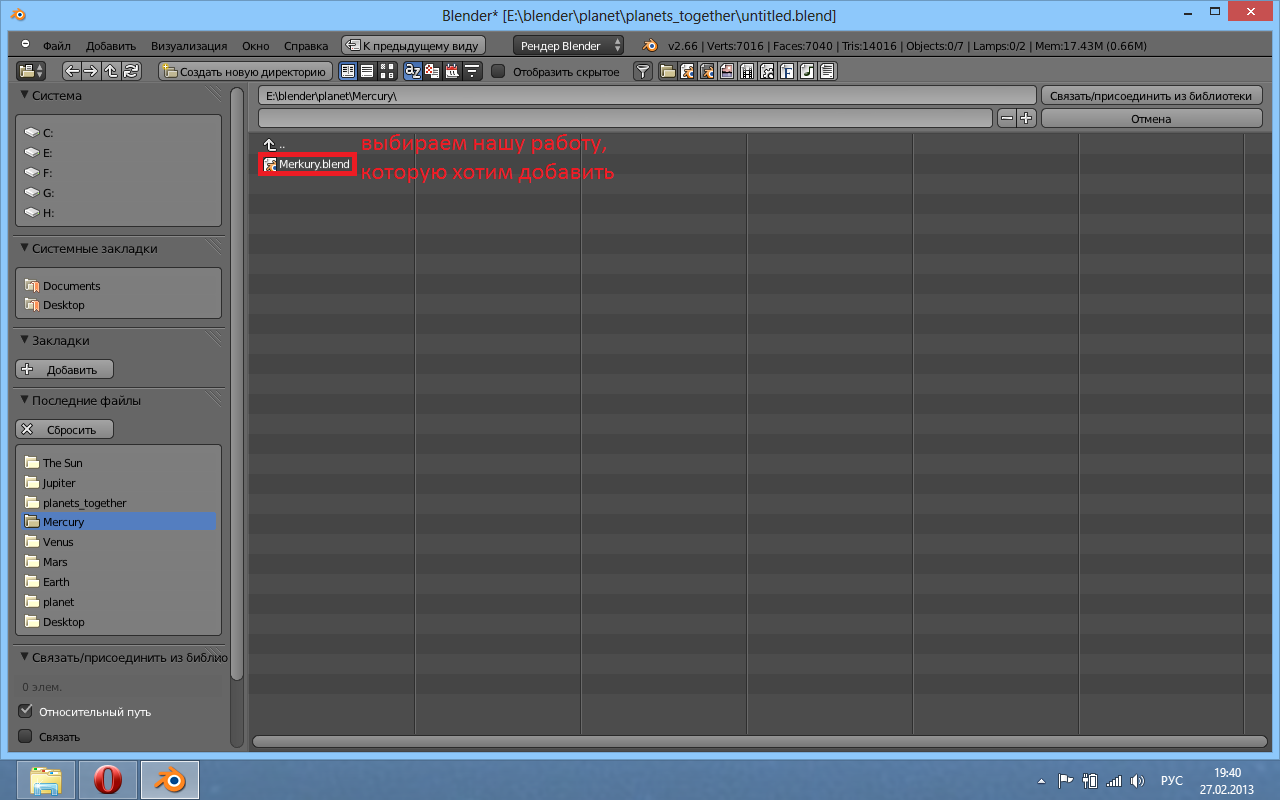Collapse the Системные закладки panel
1280x800 pixels.
pyautogui.click(x=25, y=248)
